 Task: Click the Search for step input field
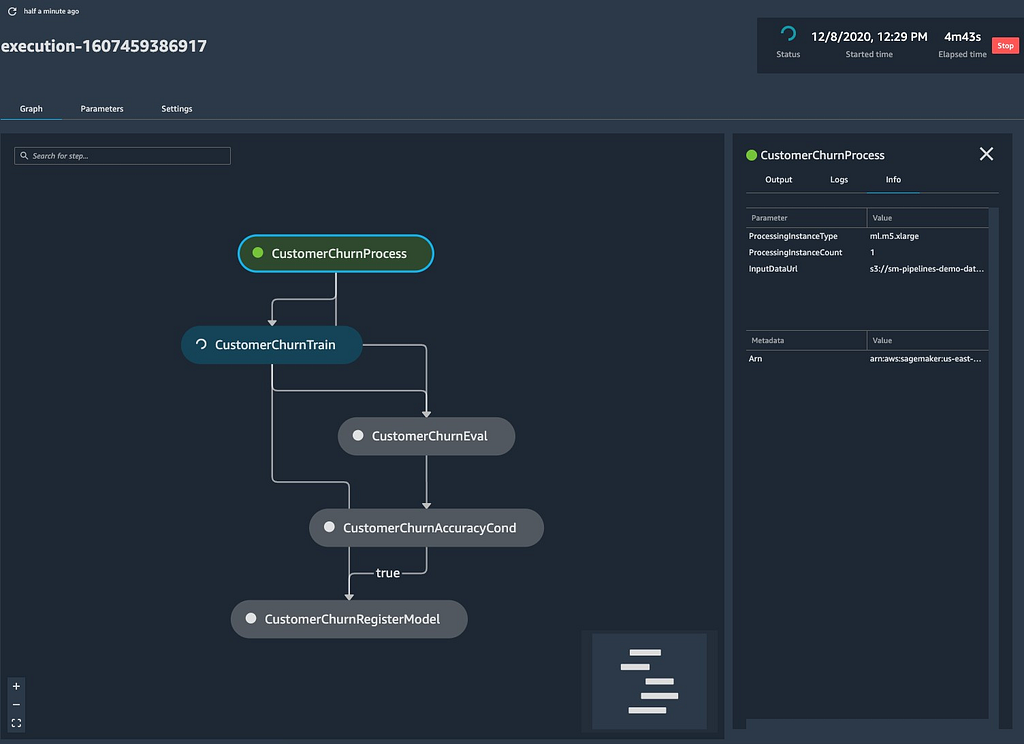click(x=122, y=155)
